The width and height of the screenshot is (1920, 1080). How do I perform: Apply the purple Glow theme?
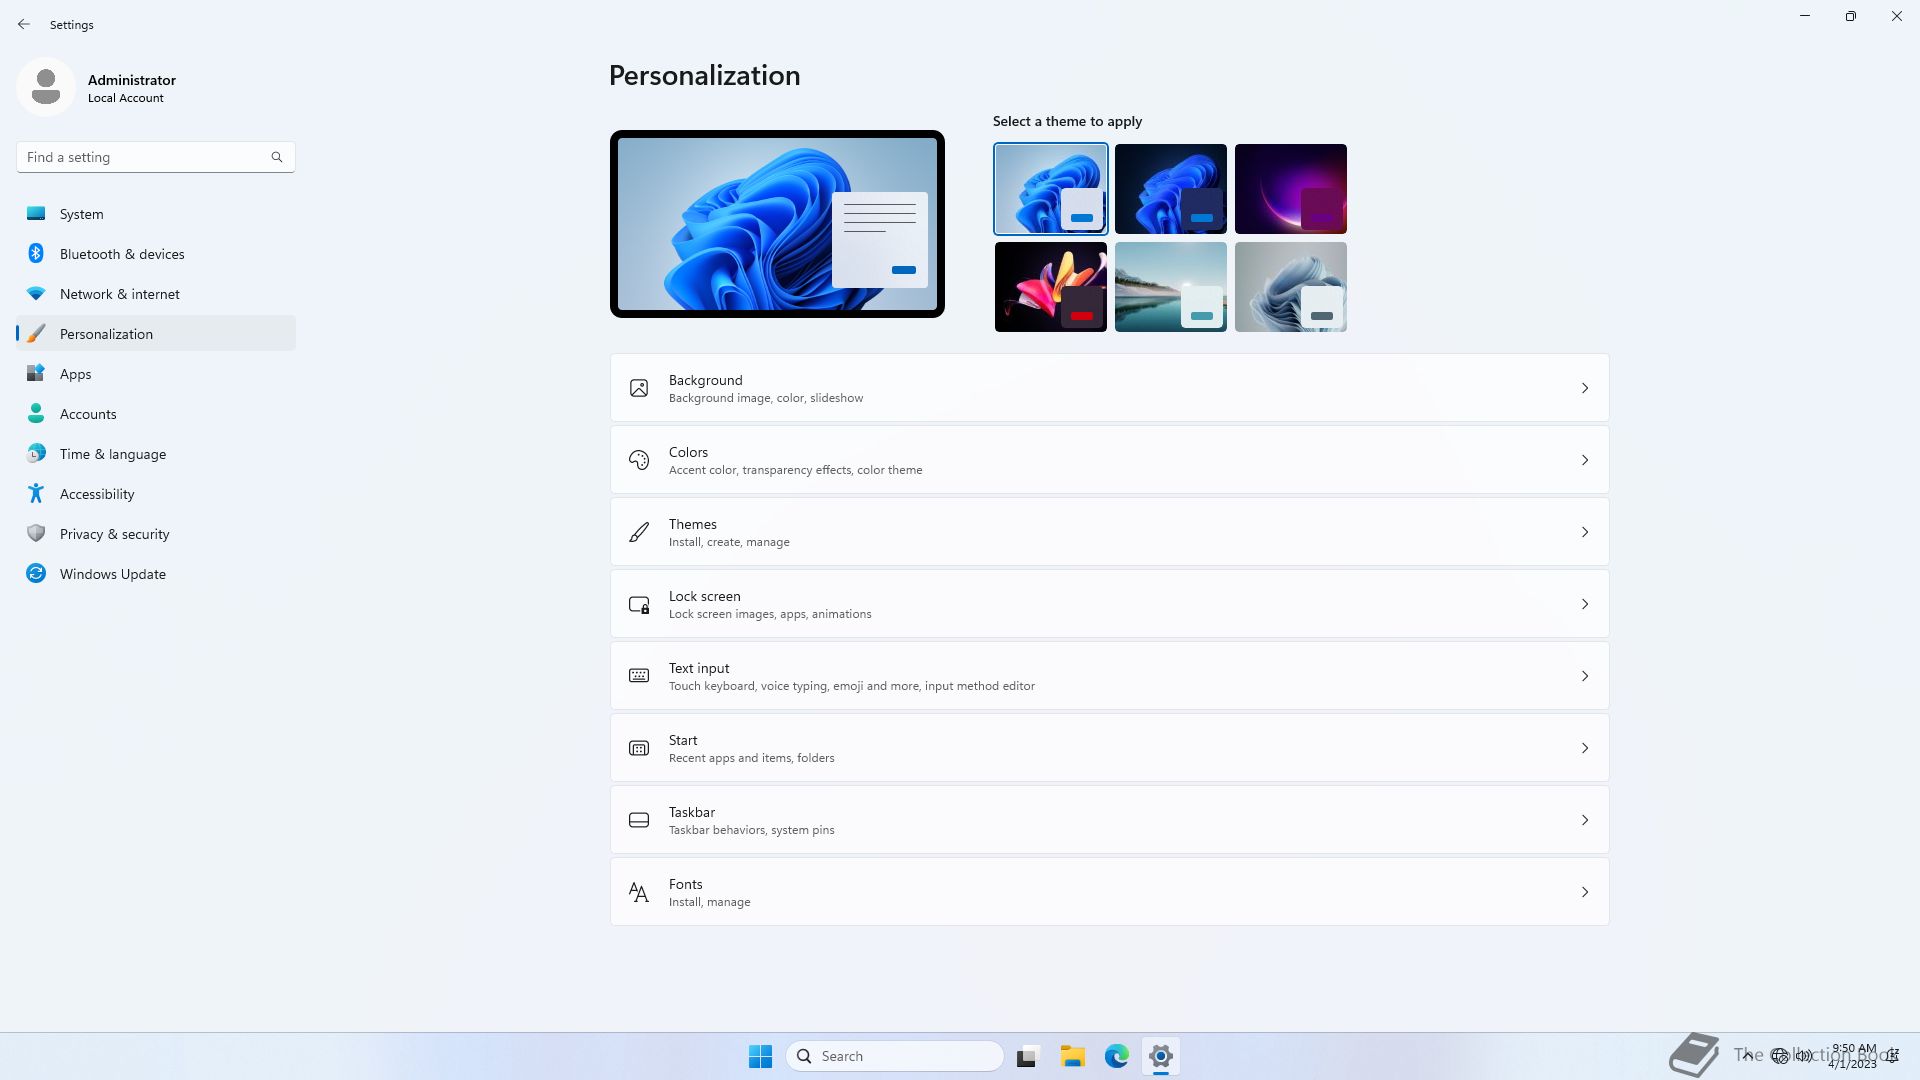click(1290, 189)
